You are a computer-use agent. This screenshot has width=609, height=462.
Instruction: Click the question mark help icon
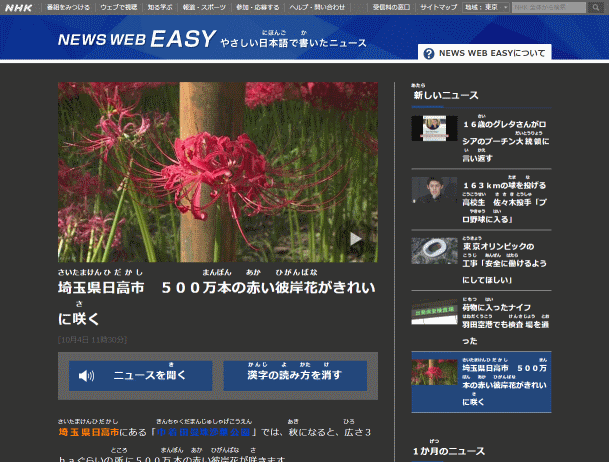(x=428, y=54)
